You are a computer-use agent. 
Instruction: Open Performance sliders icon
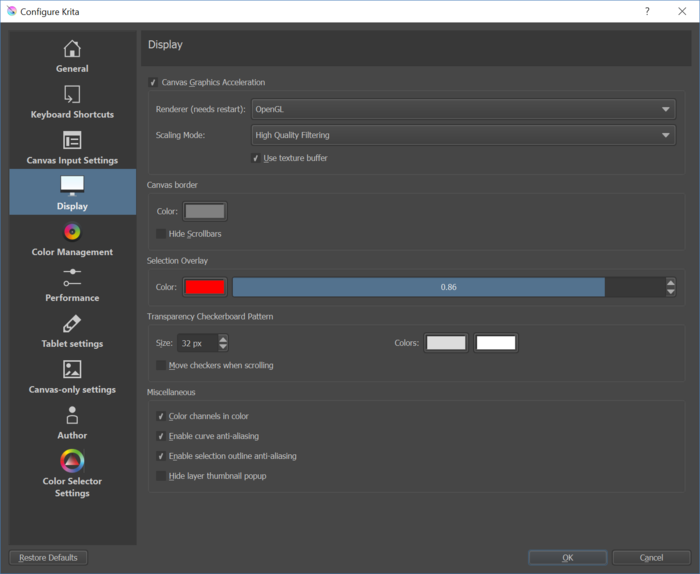tap(72, 277)
